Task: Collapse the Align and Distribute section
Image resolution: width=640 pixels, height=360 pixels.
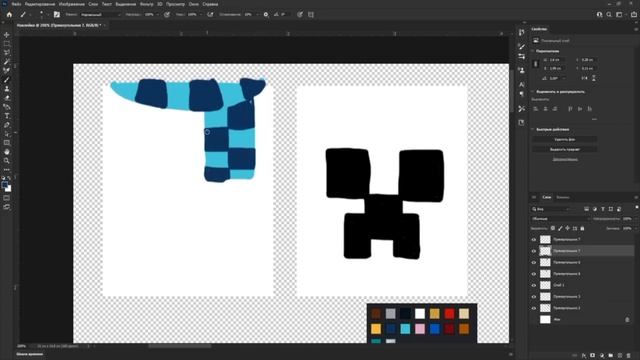Action: (533, 92)
